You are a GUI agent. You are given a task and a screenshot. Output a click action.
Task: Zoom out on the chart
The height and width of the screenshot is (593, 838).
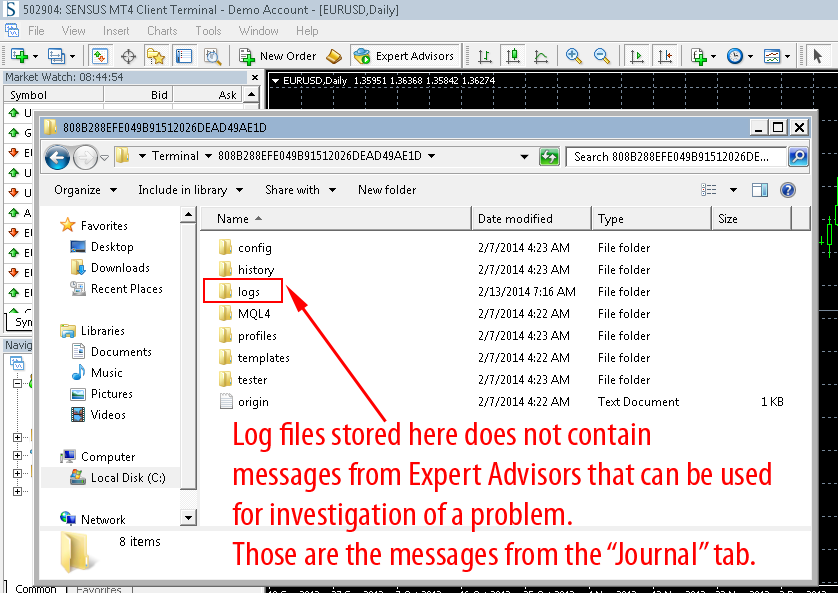(x=602, y=56)
